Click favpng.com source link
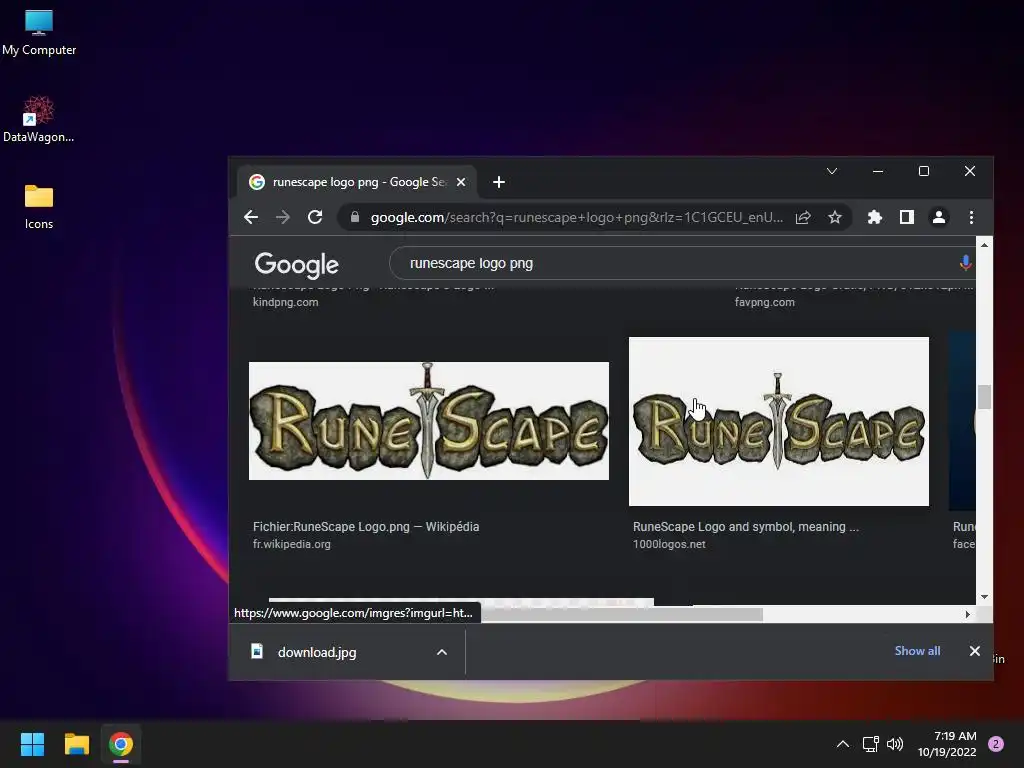Image resolution: width=1024 pixels, height=768 pixels. point(764,302)
